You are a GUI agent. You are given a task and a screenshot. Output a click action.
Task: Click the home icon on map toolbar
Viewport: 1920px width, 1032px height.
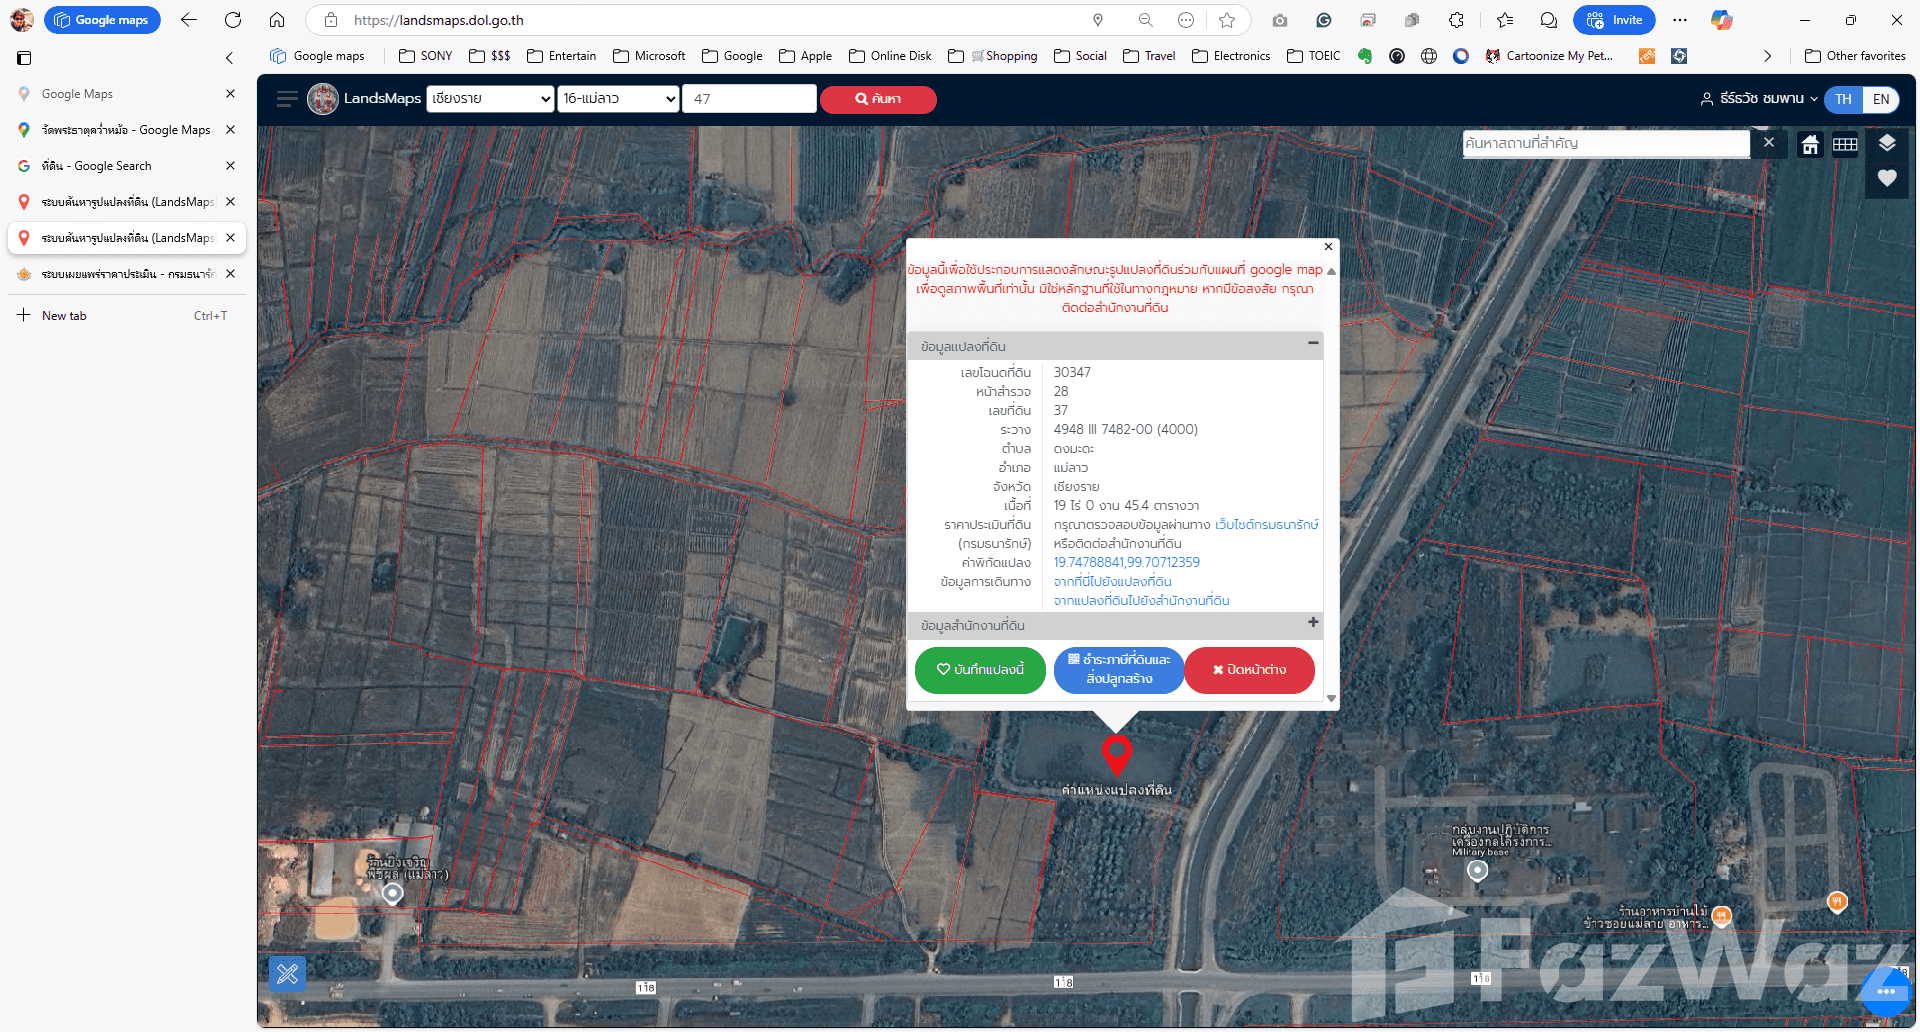click(x=1810, y=145)
